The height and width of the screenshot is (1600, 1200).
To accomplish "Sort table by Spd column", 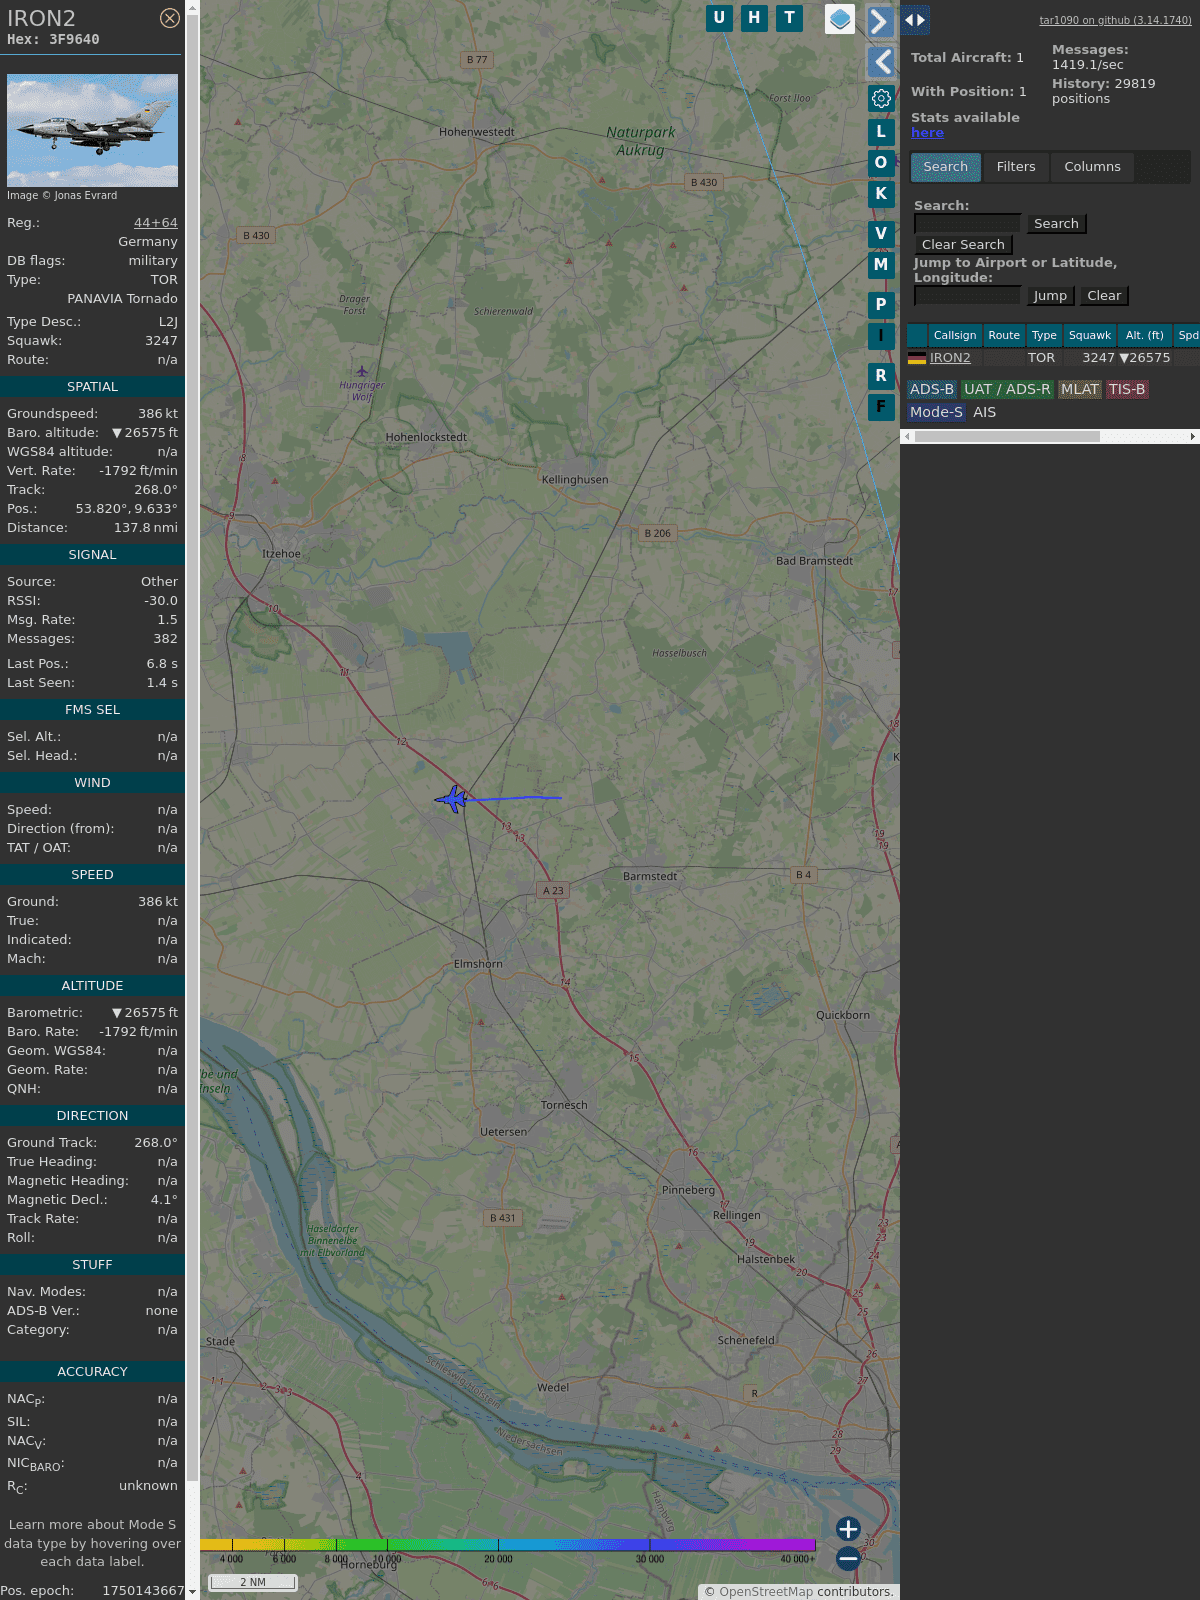I will point(1187,336).
